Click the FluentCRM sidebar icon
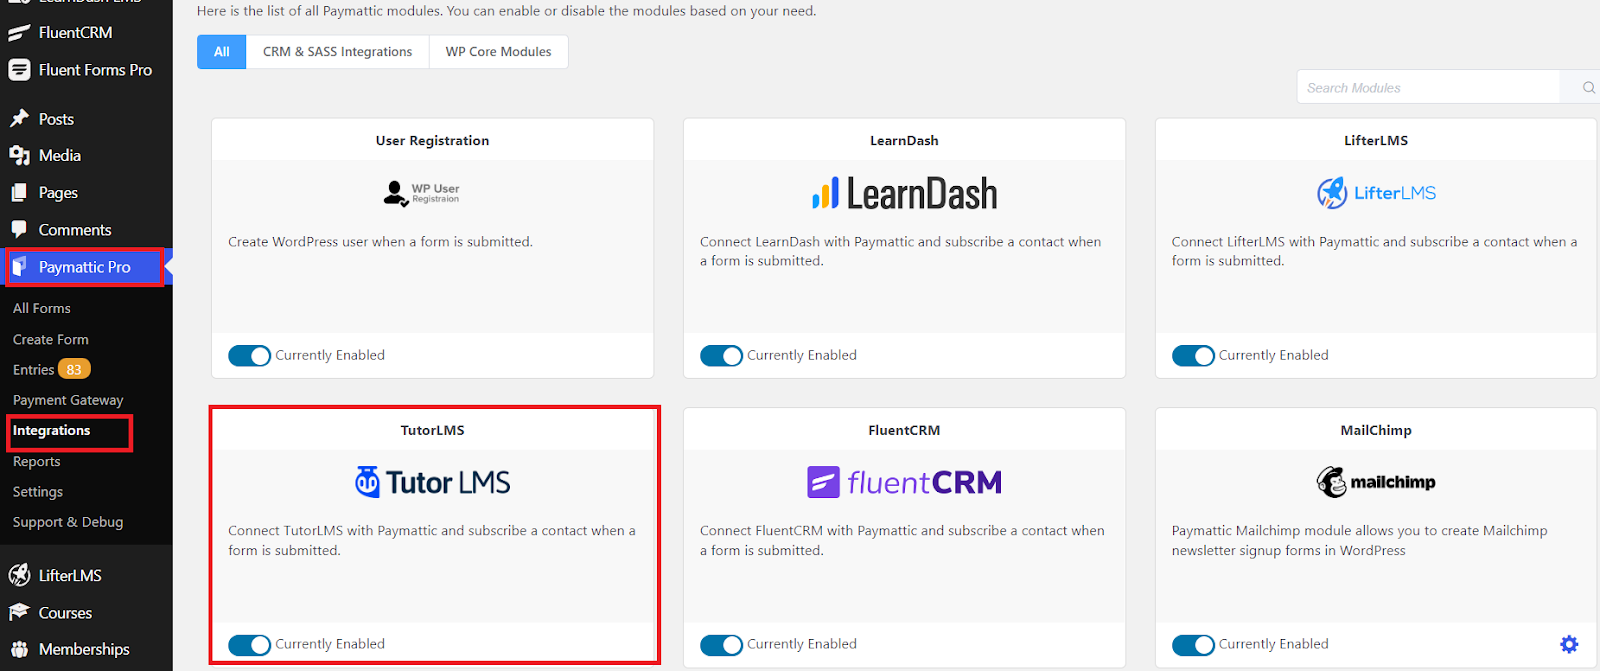Viewport: 1600px width, 671px height. point(19,33)
